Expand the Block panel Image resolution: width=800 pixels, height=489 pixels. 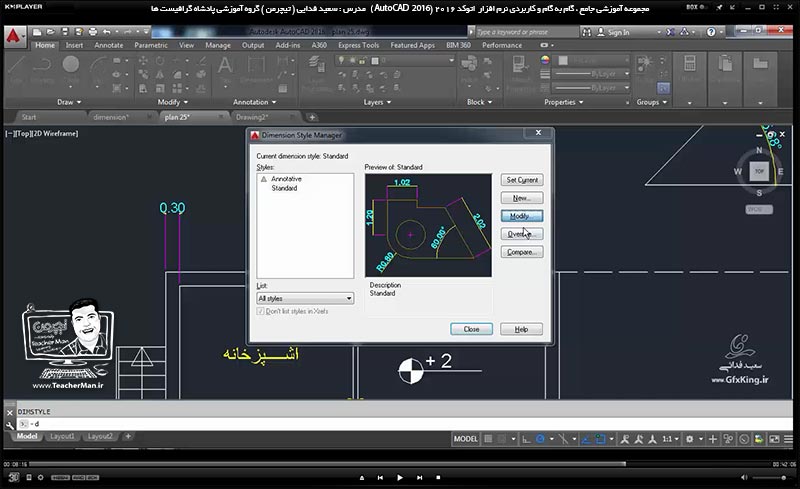pos(480,102)
